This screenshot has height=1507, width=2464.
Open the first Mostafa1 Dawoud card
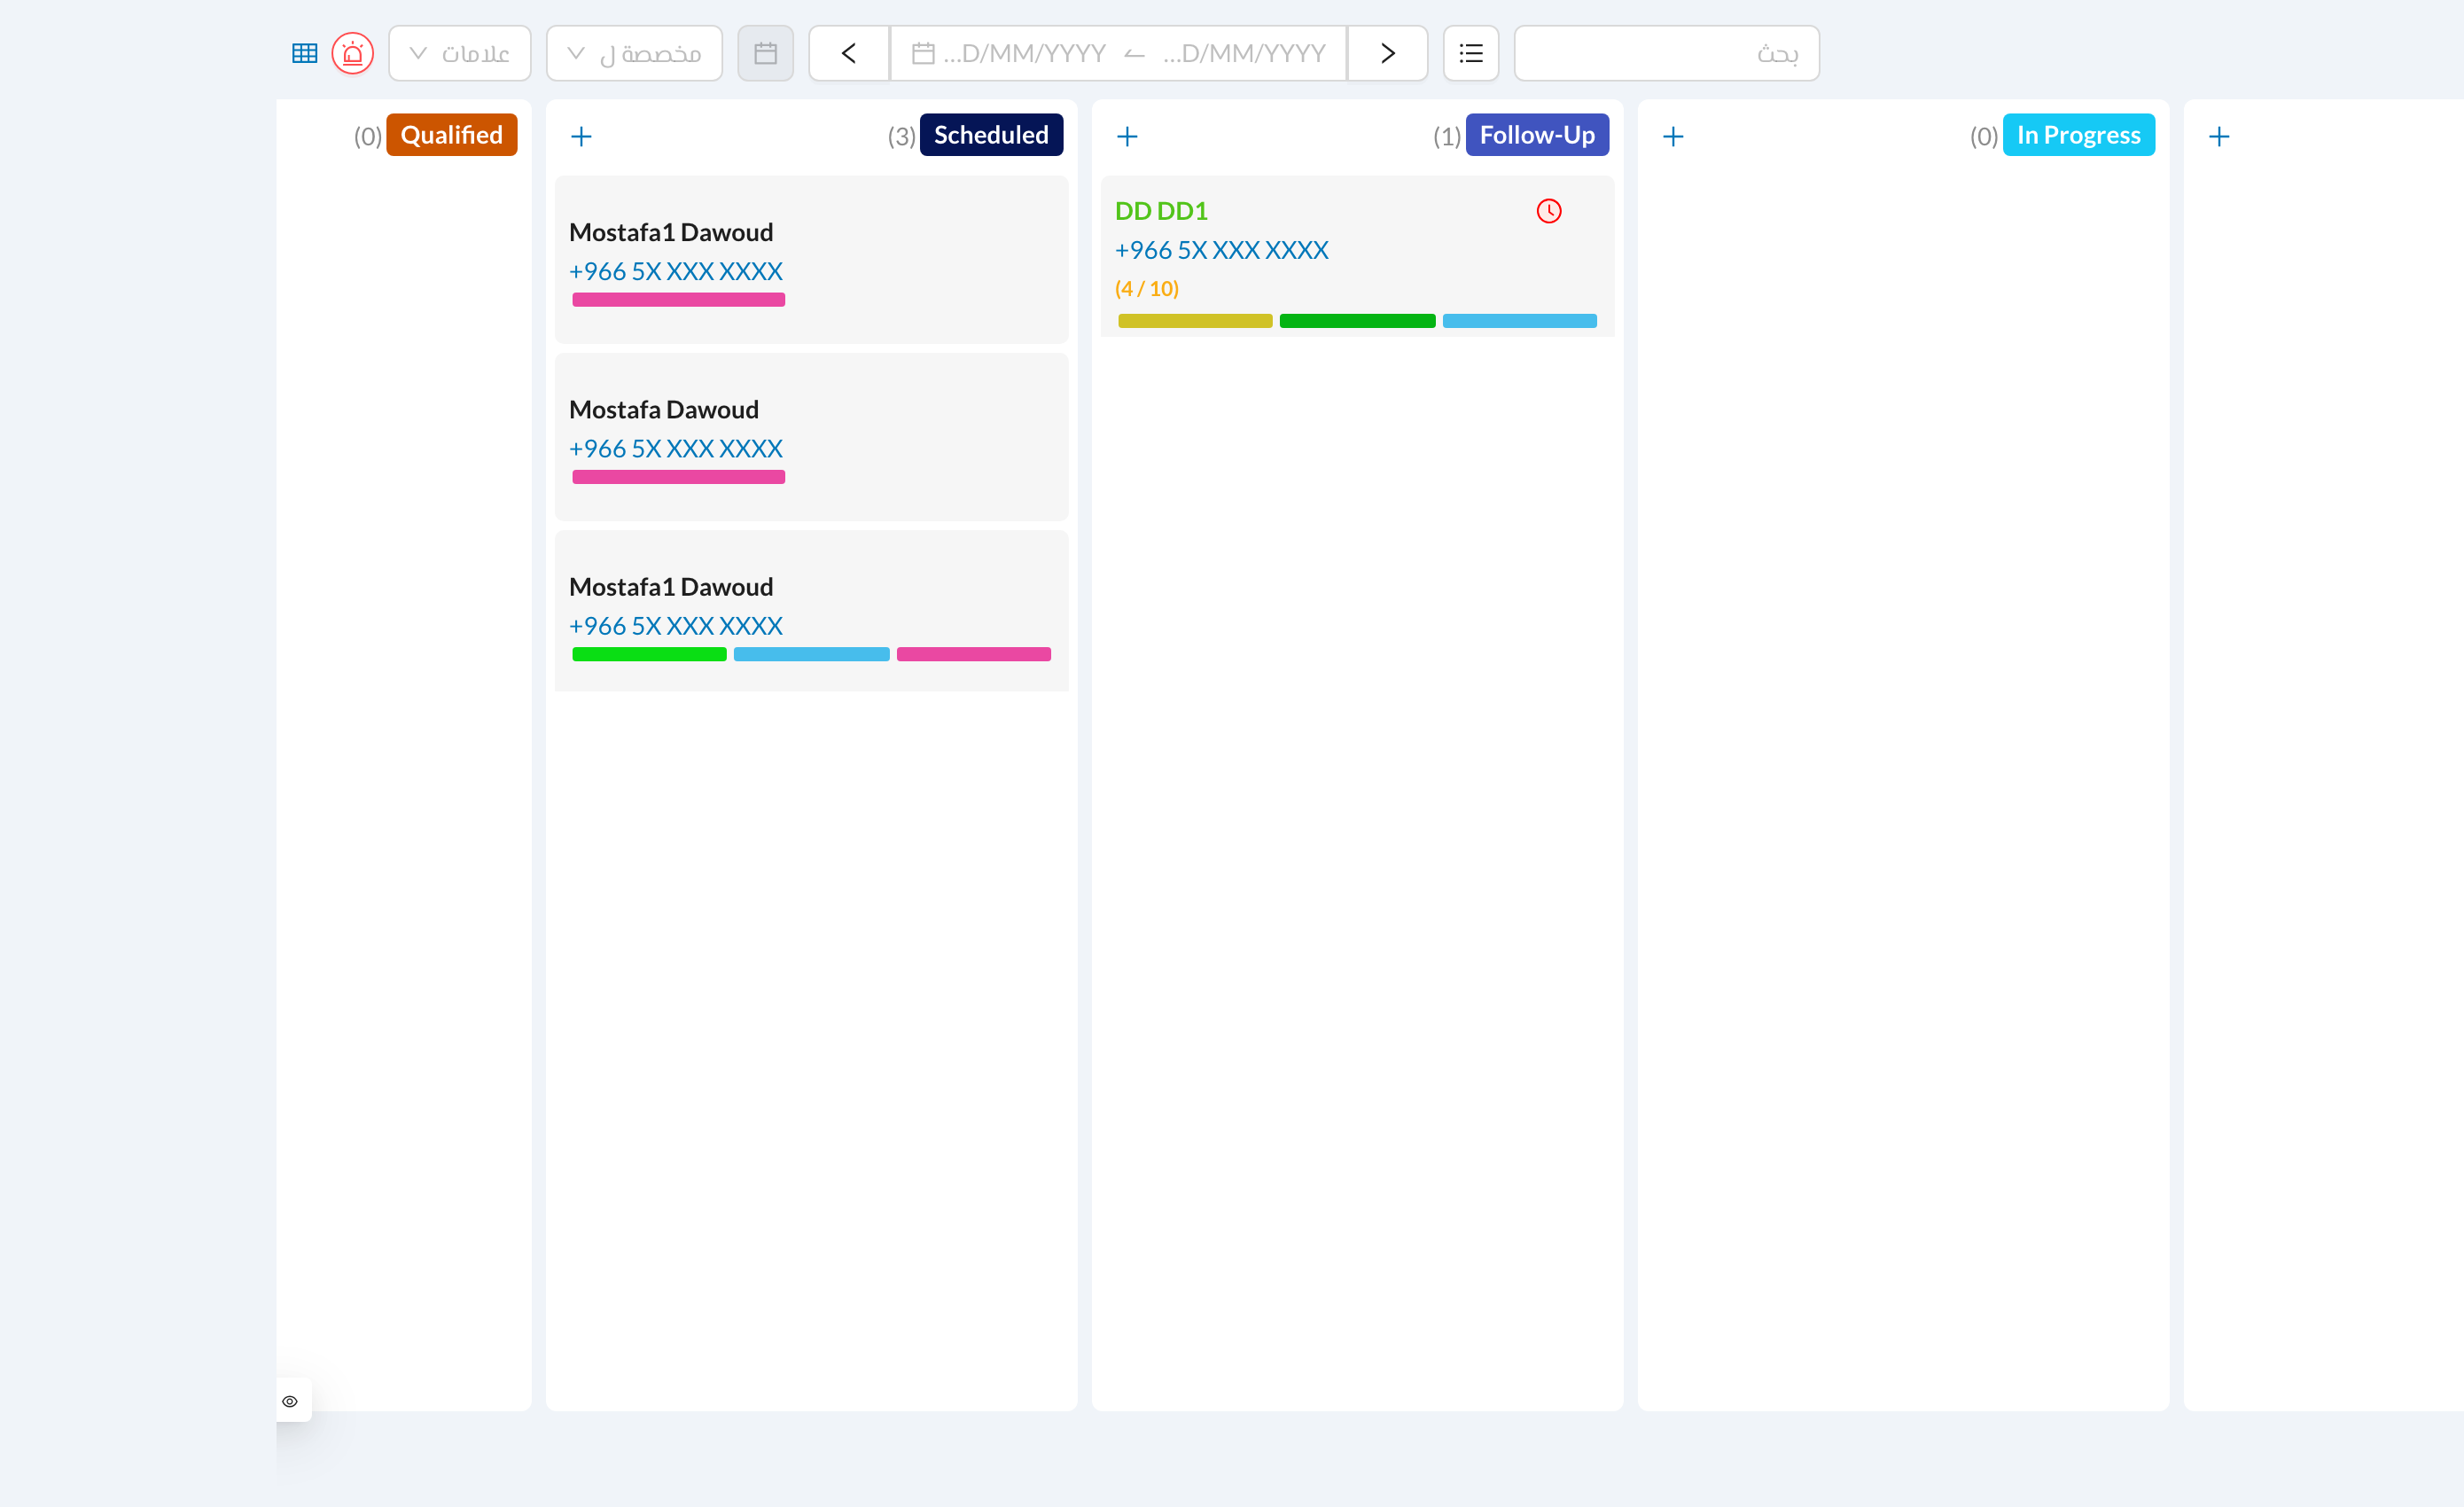pyautogui.click(x=811, y=260)
